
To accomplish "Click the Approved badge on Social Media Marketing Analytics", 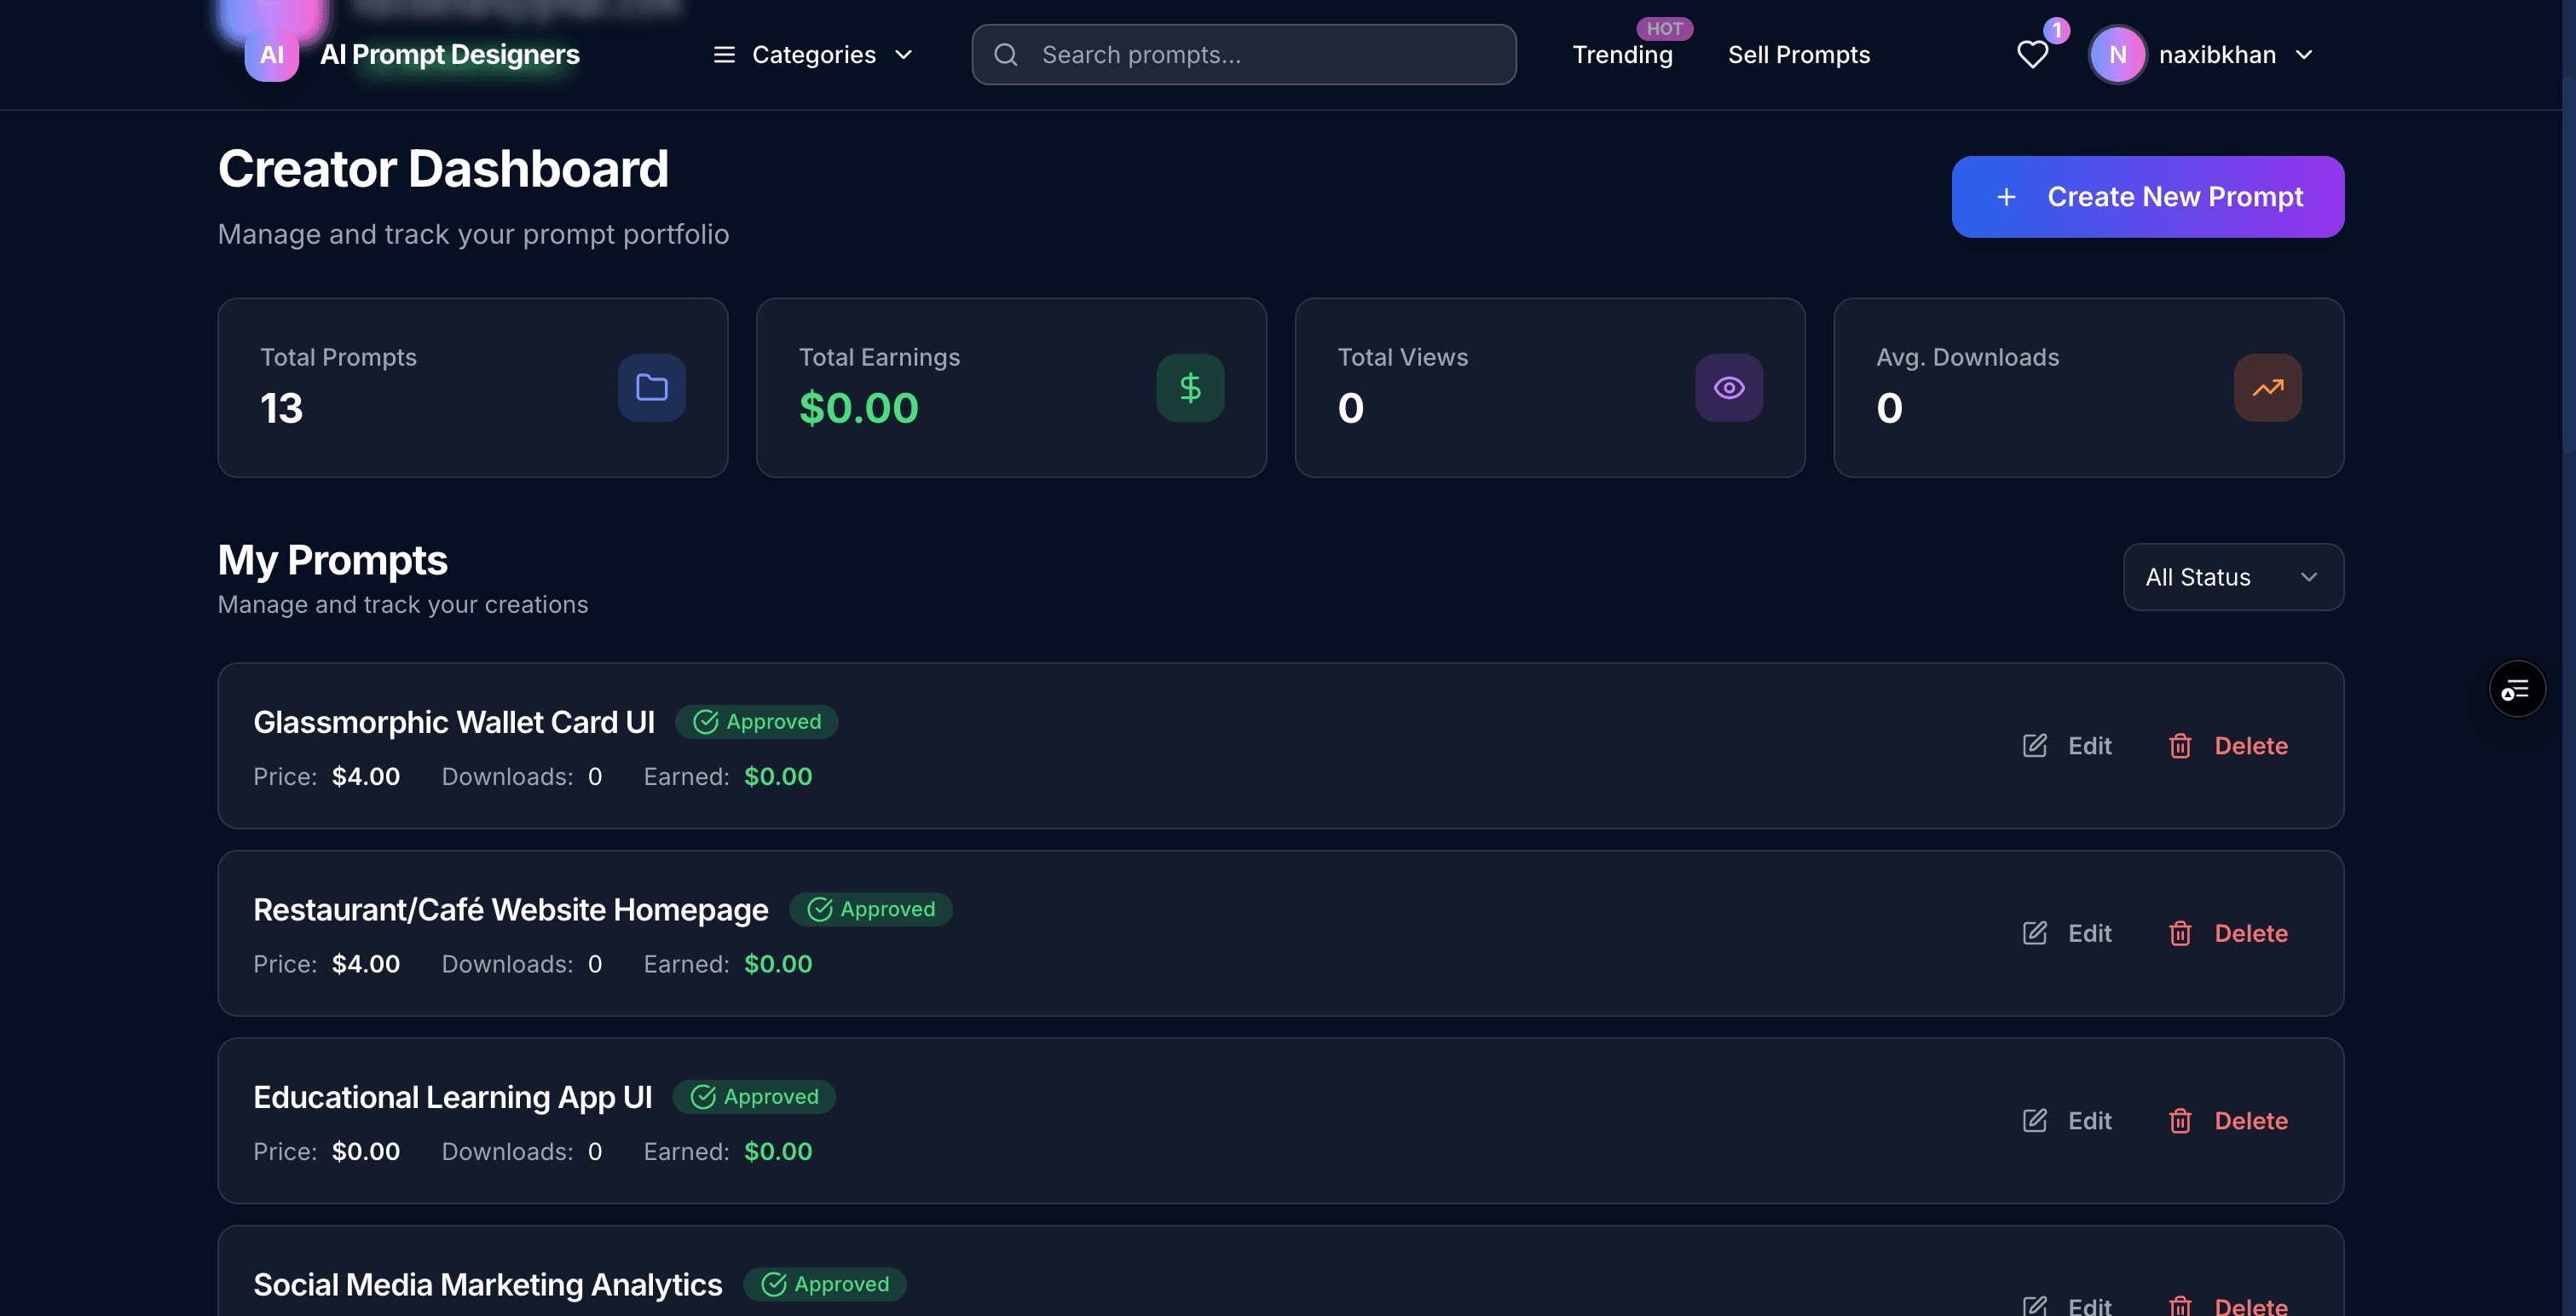I will click(x=825, y=1284).
